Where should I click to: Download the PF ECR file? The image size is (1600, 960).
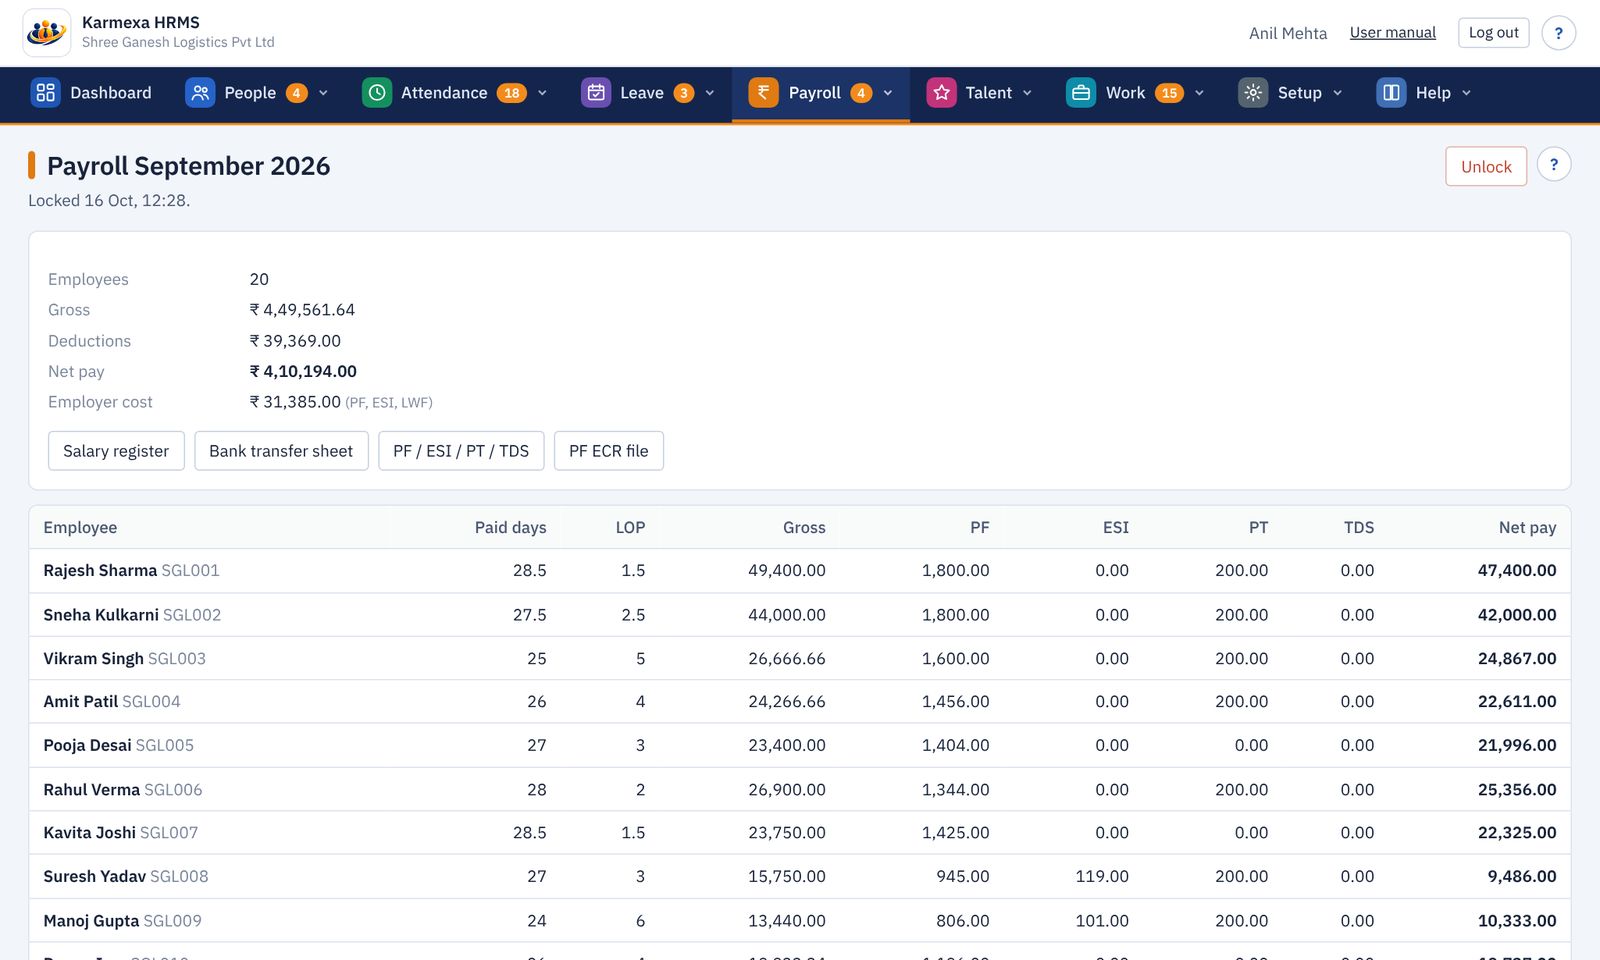(609, 451)
